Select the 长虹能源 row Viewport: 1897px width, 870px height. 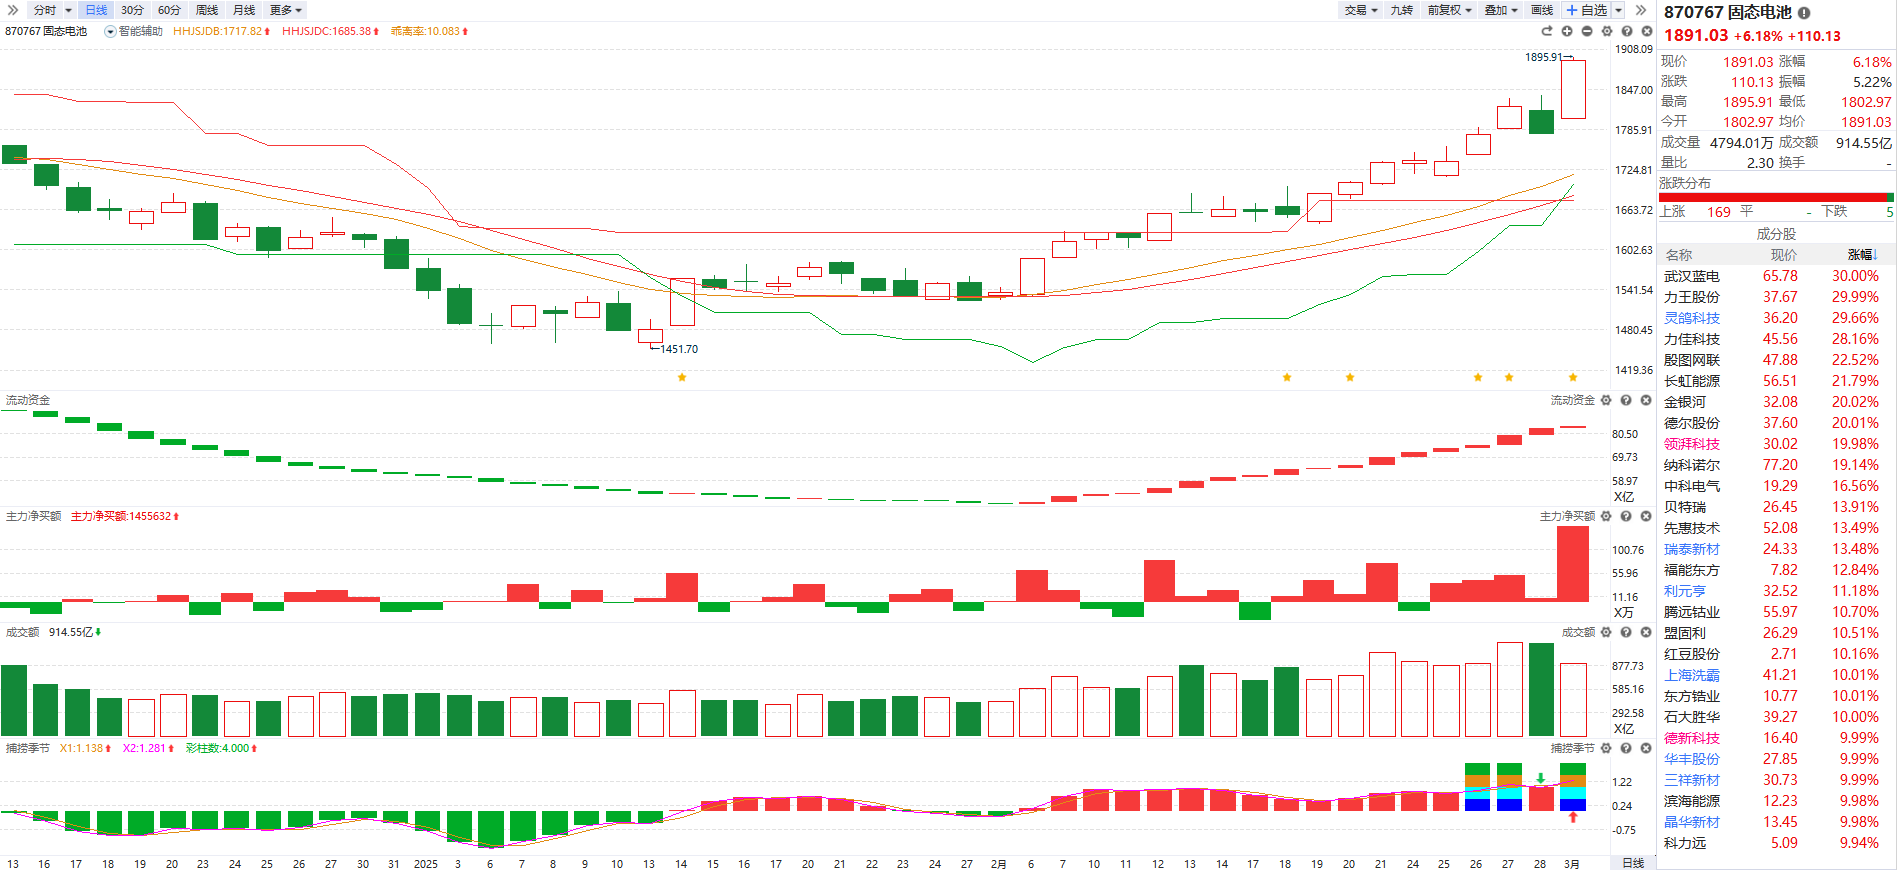pyautogui.click(x=1776, y=381)
